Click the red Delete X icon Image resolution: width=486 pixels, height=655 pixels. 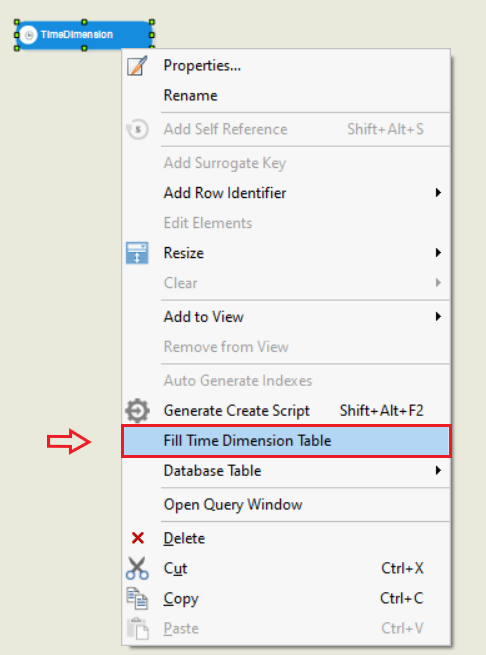coord(138,538)
